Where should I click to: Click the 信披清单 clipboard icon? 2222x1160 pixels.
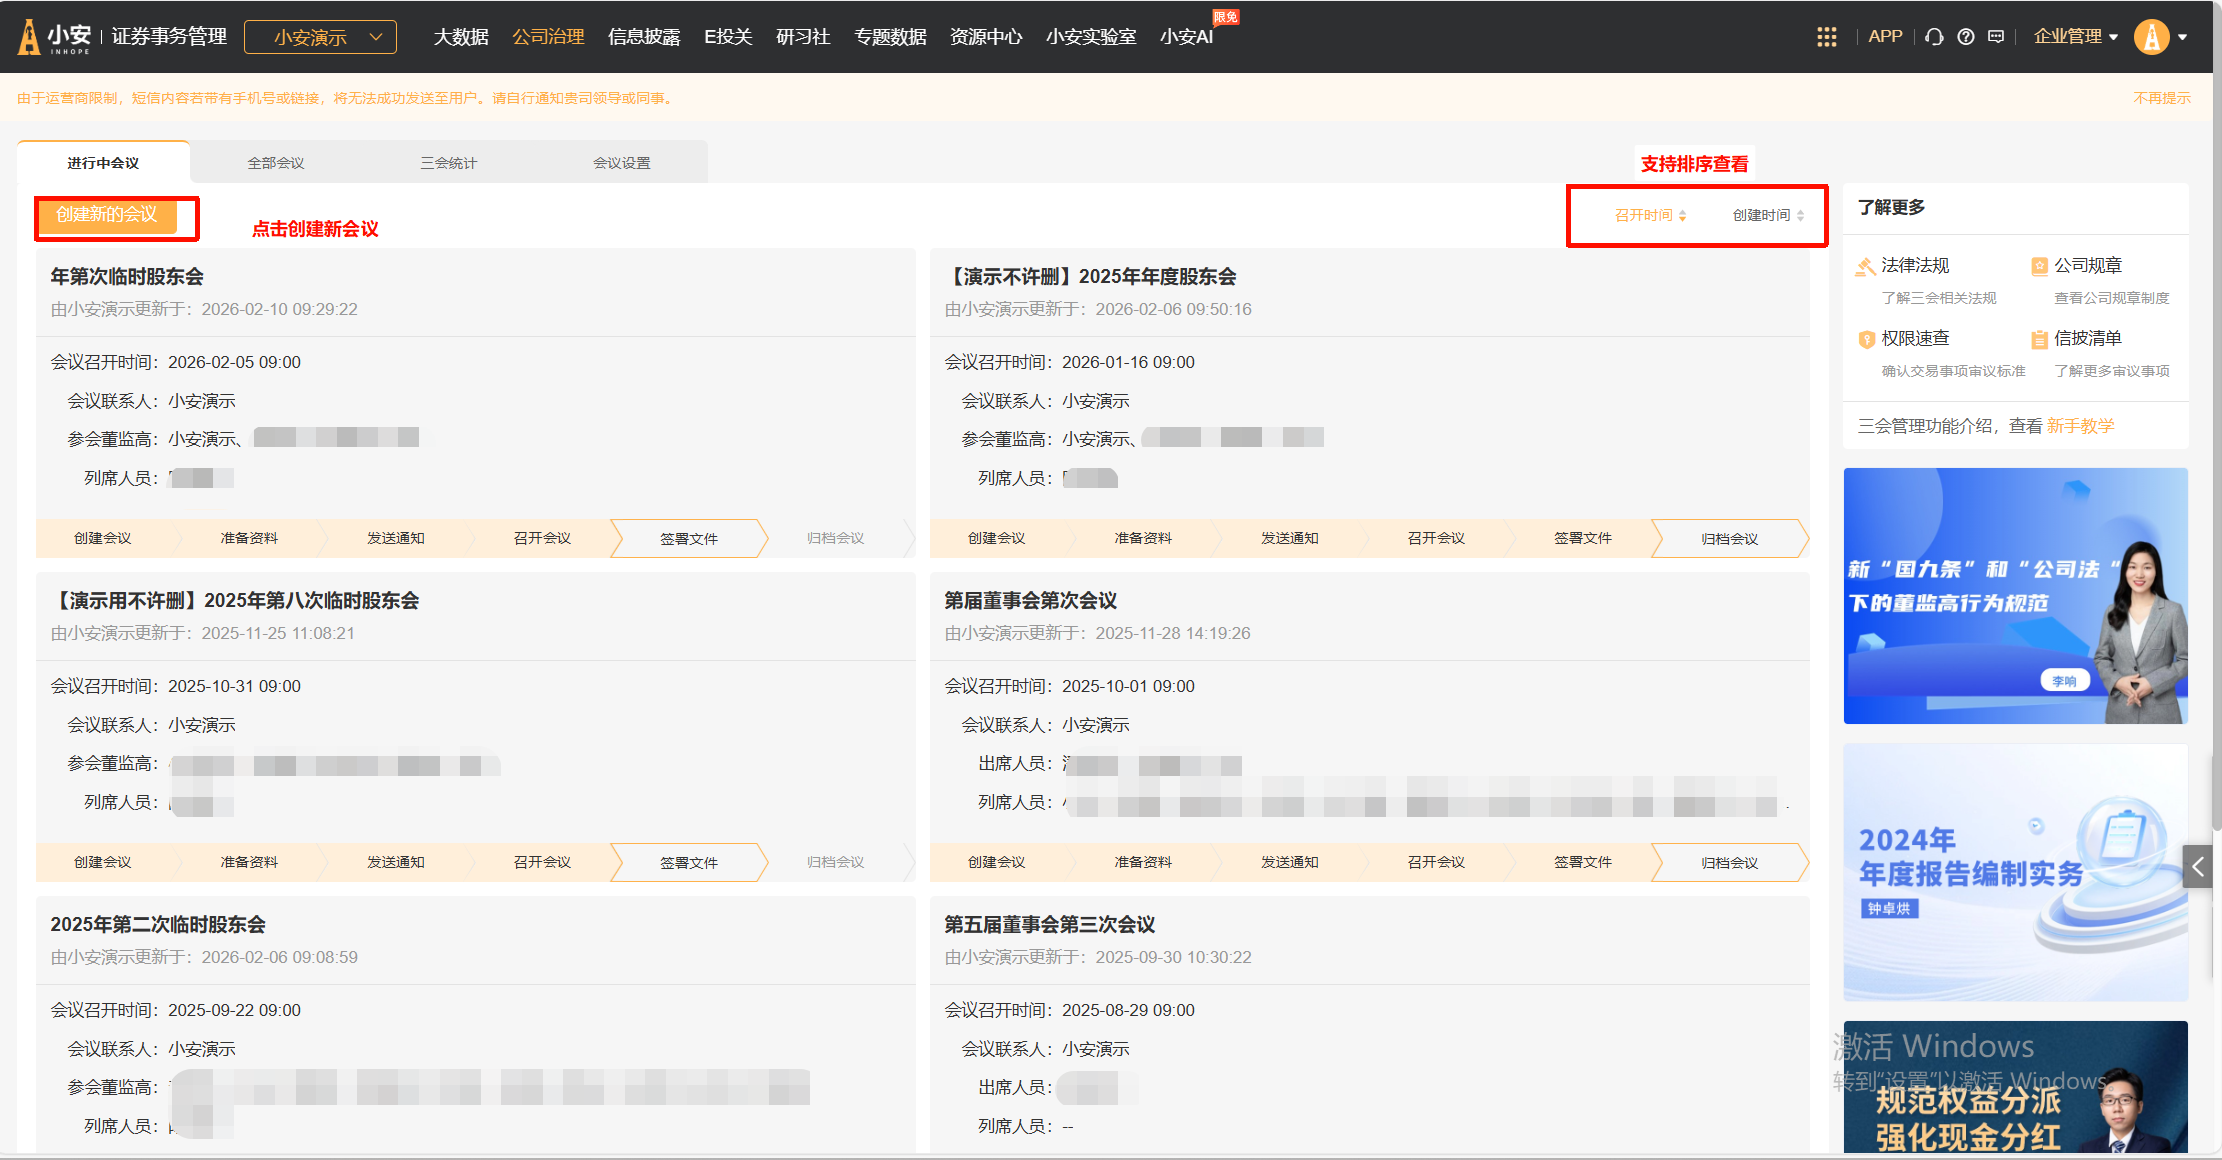pyautogui.click(x=2039, y=339)
